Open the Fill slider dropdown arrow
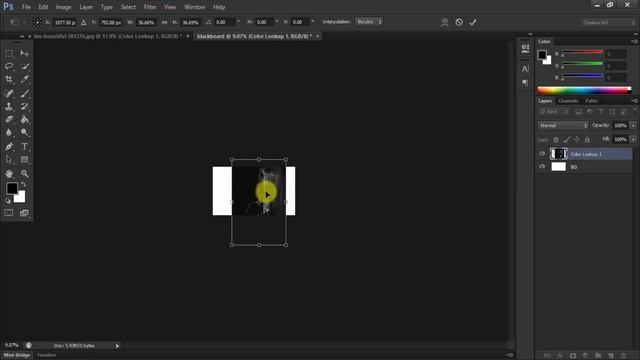This screenshot has height=360, width=640. click(633, 140)
